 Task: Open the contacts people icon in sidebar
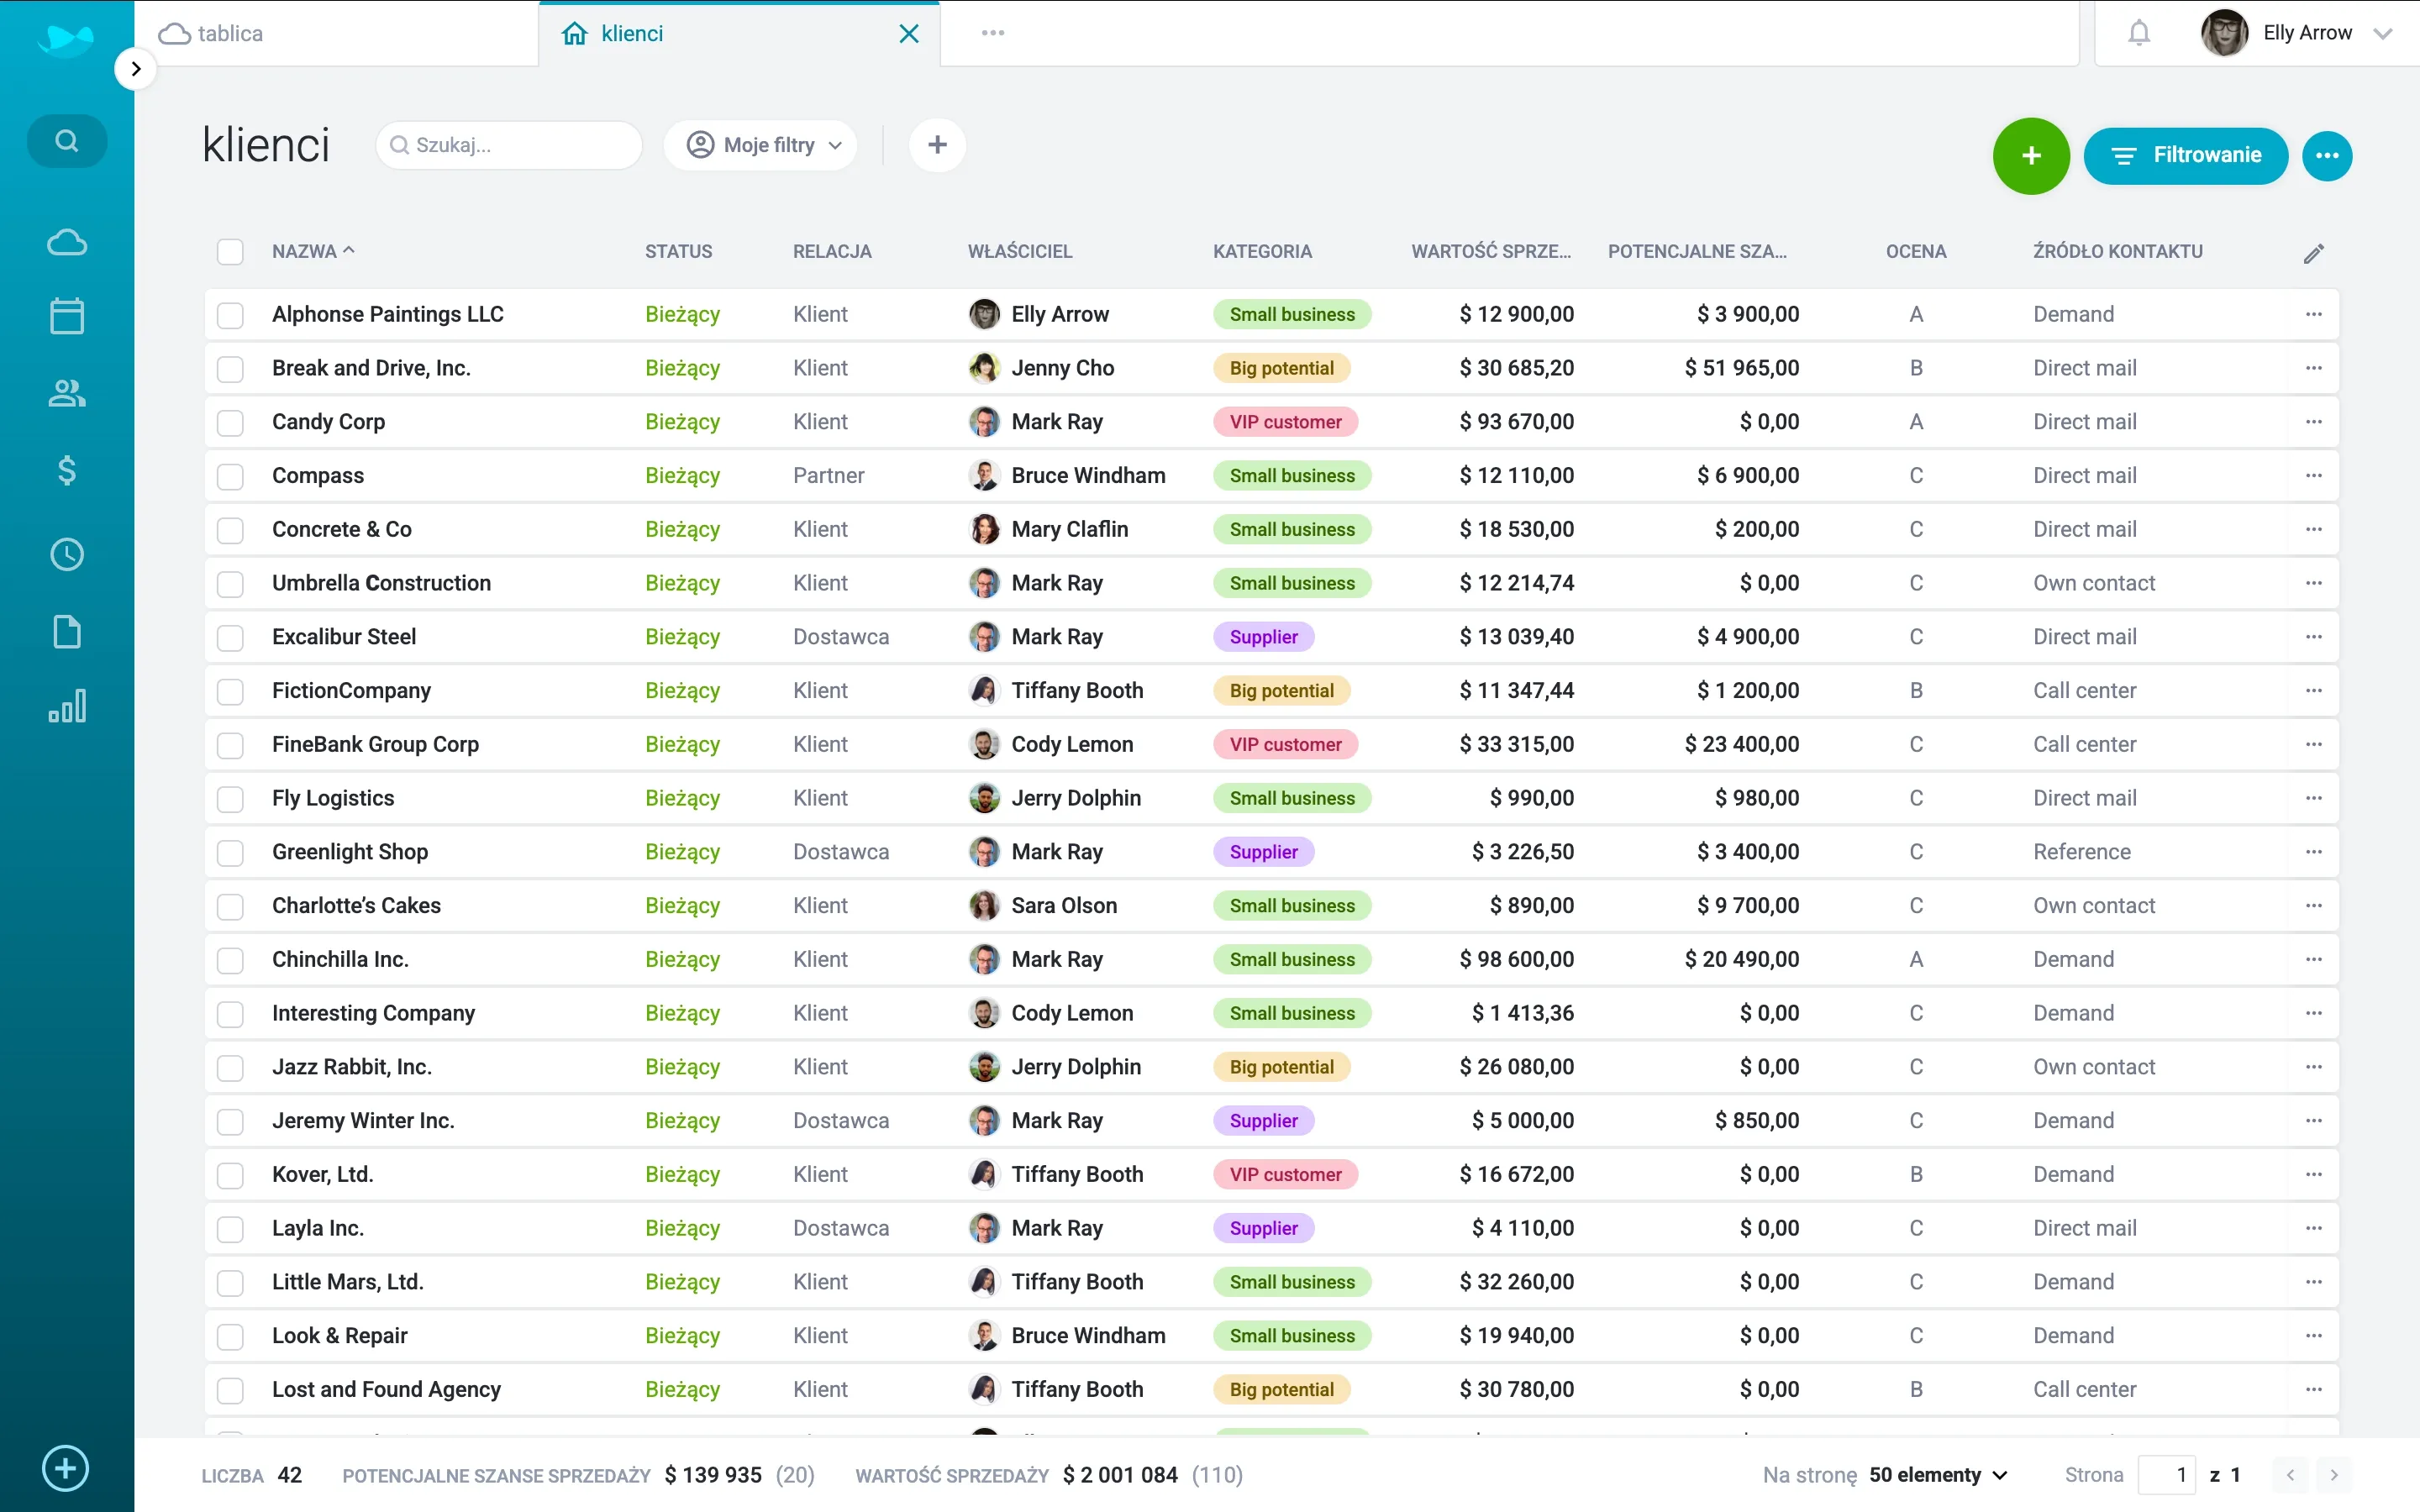pos(67,393)
